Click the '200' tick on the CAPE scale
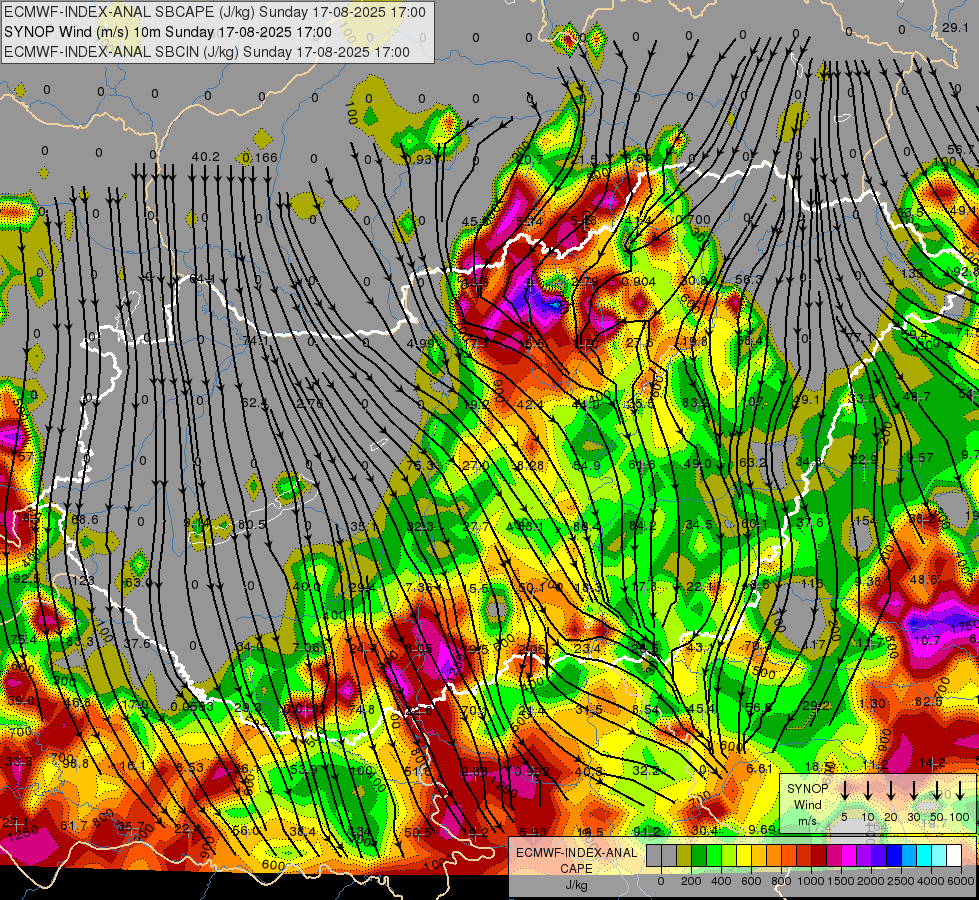This screenshot has height=900, width=979. point(691,881)
